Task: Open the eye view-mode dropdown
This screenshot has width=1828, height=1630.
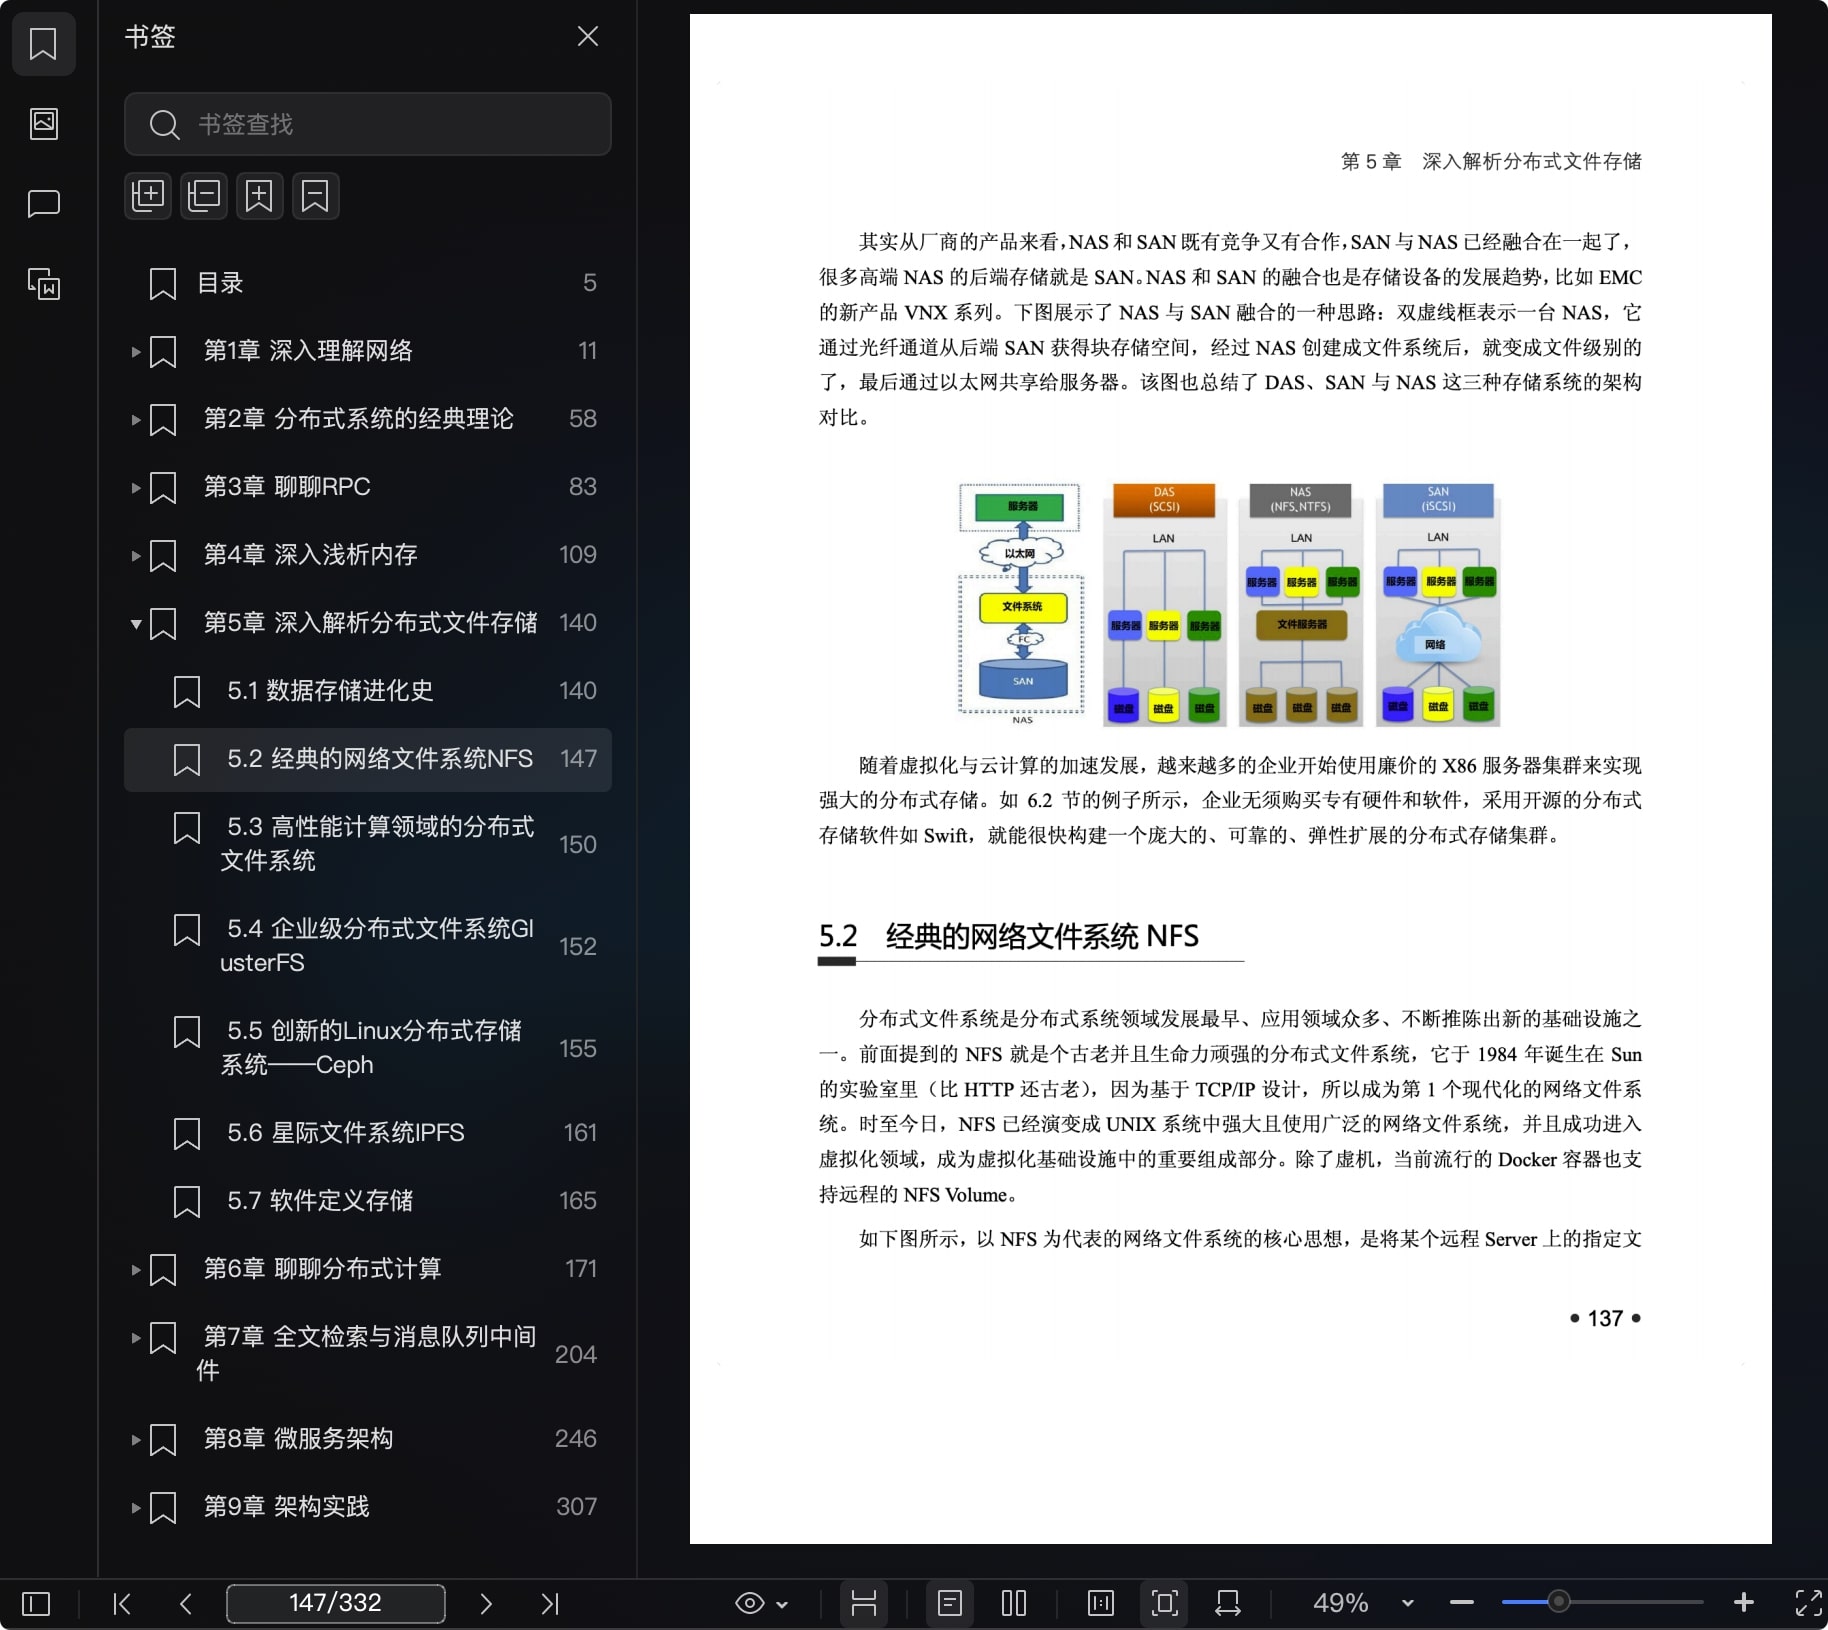Action: 761,1604
